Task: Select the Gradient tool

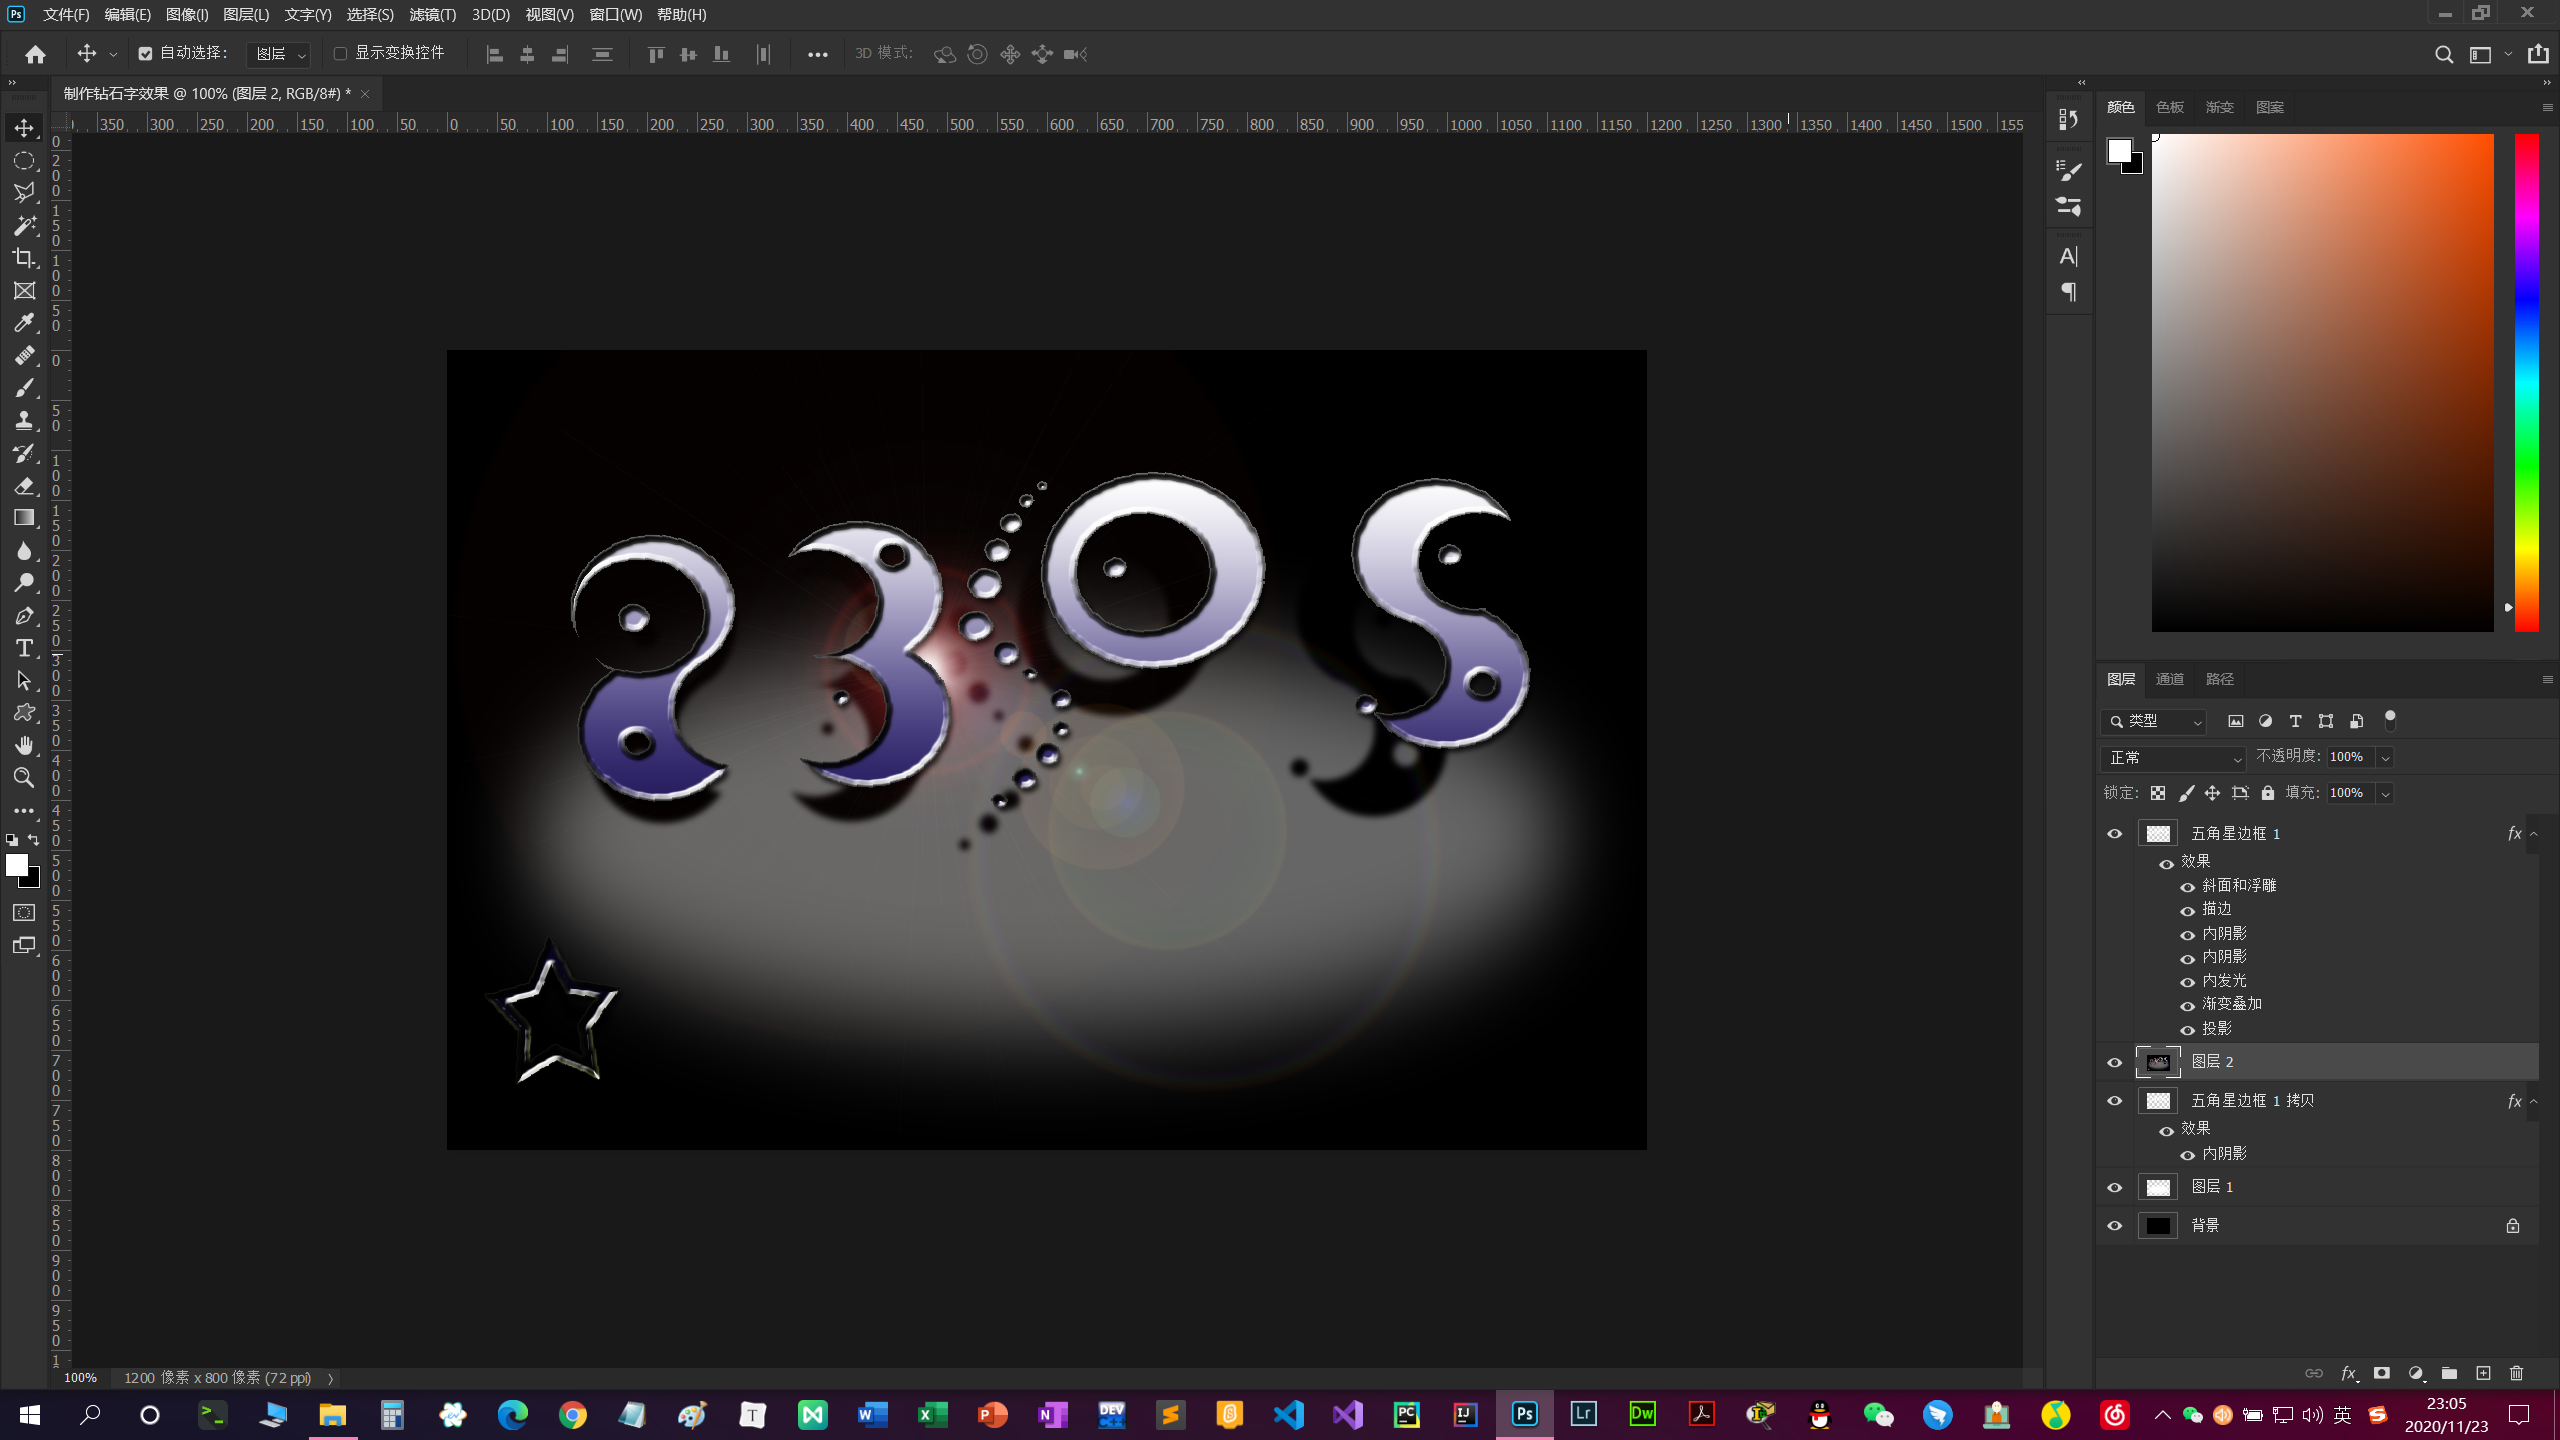Action: 24,518
